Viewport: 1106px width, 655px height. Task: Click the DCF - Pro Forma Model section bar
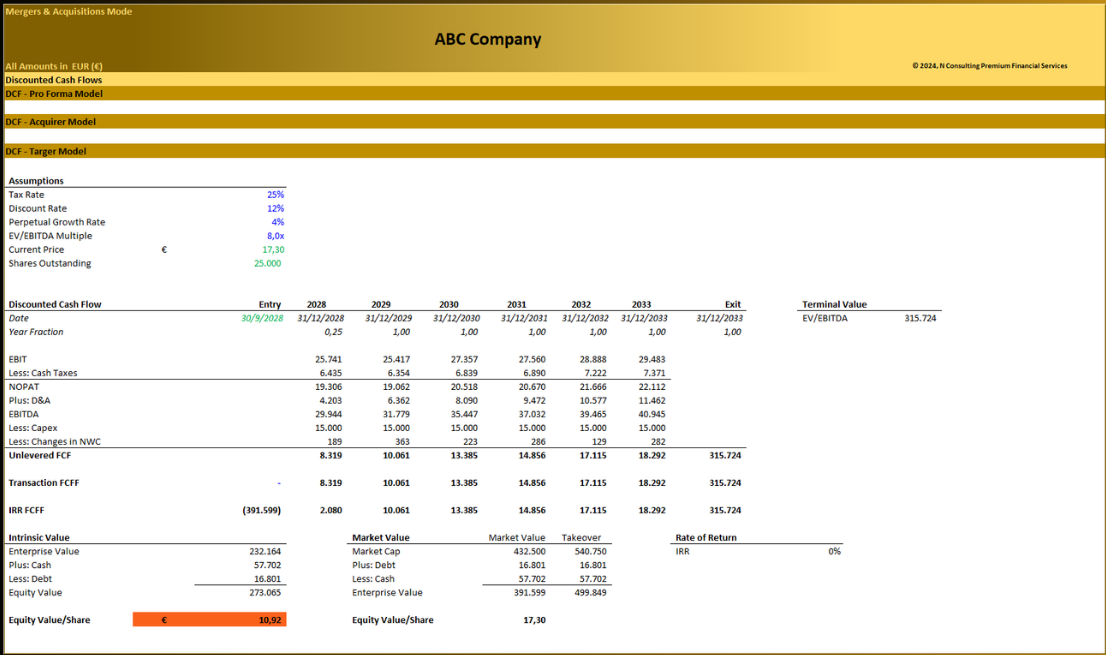[x=554, y=94]
